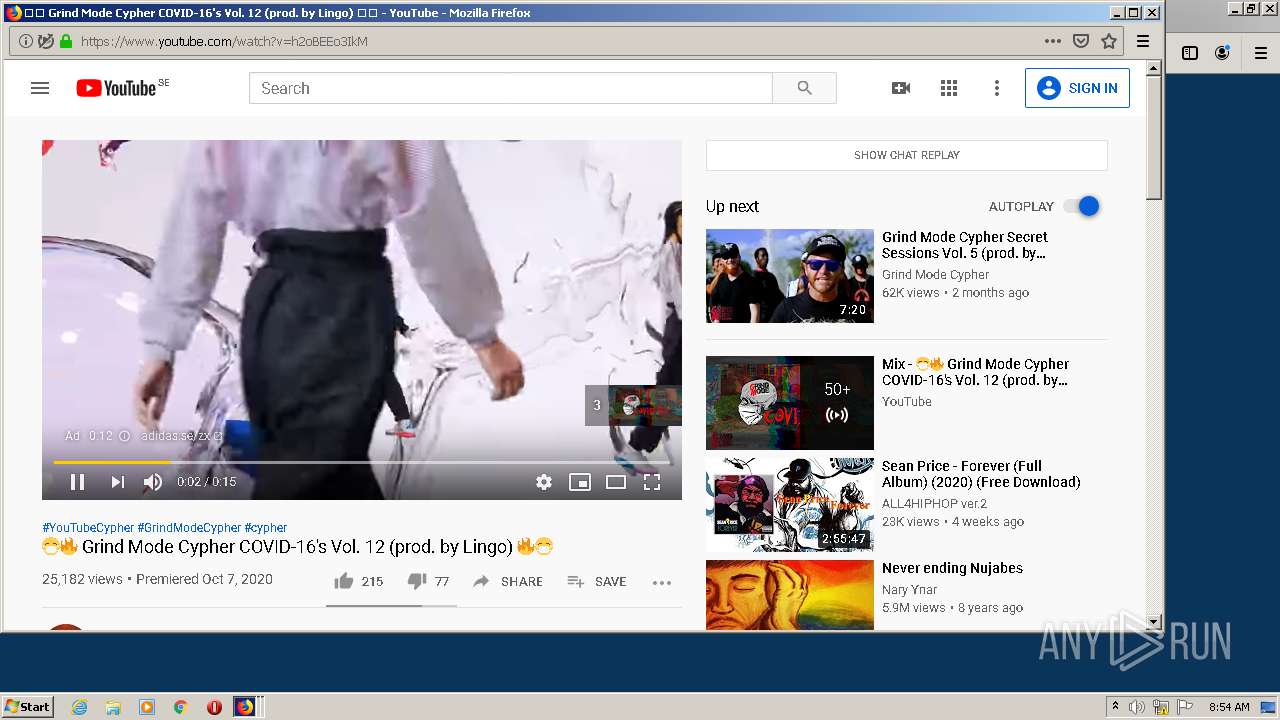Open the YouTube apps grid
The image size is (1280, 720).
(949, 88)
